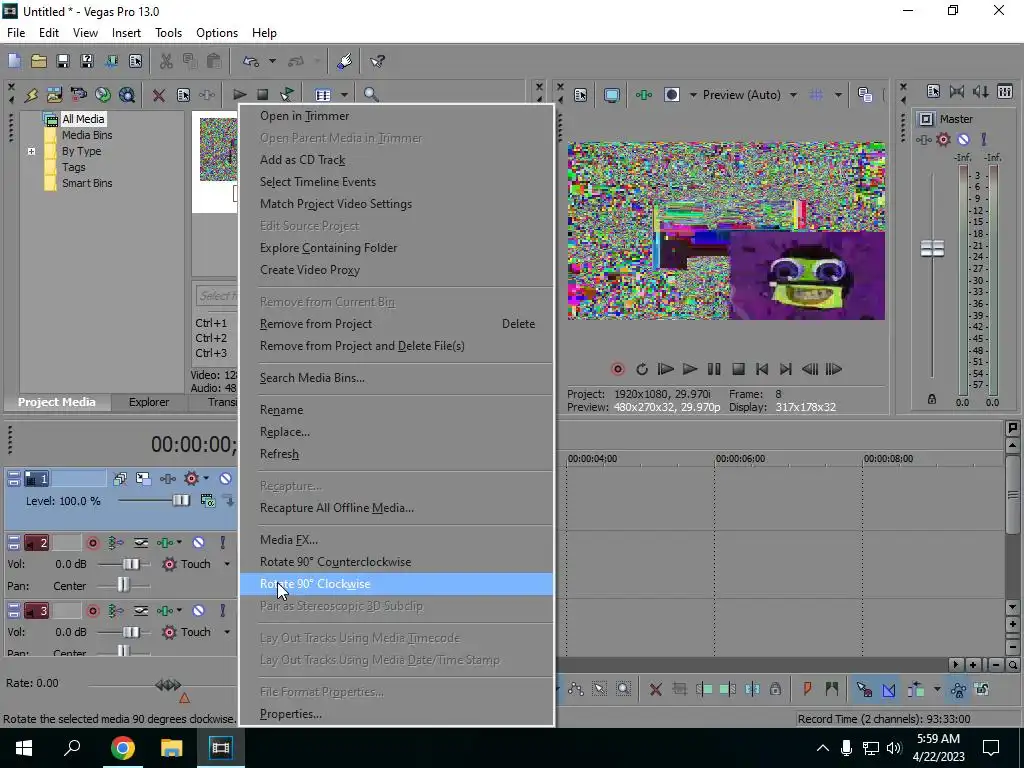Toggle Solo on audio track 2
1024x768 pixels.
223,543
